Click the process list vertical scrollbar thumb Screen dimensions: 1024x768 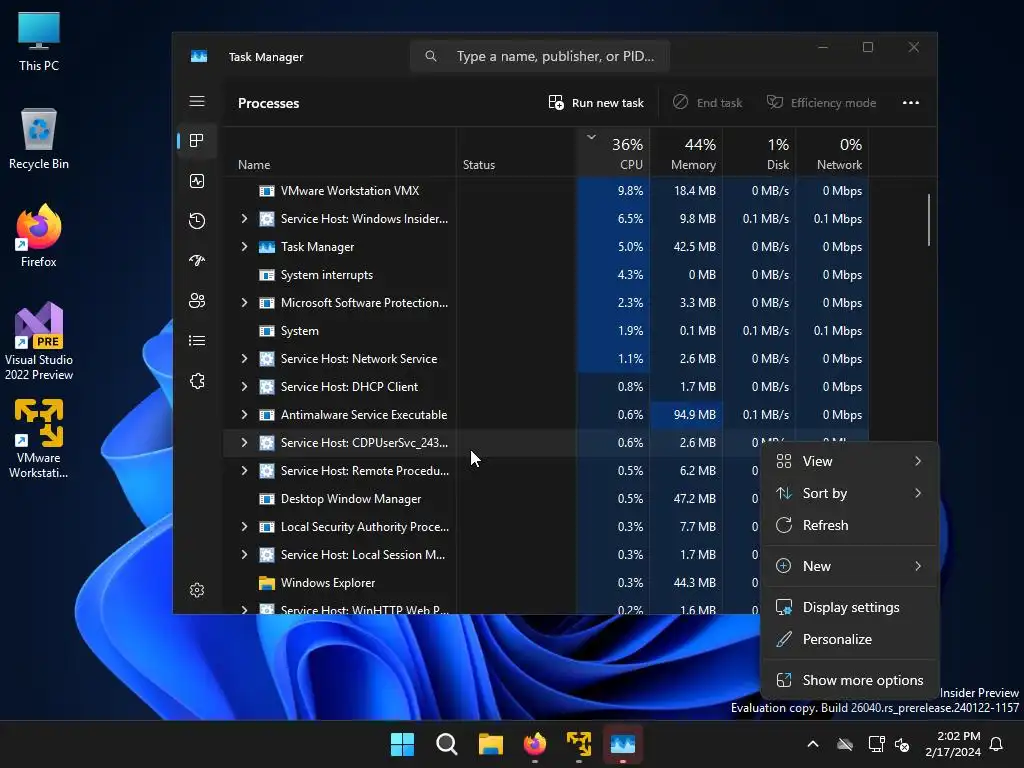(x=928, y=219)
